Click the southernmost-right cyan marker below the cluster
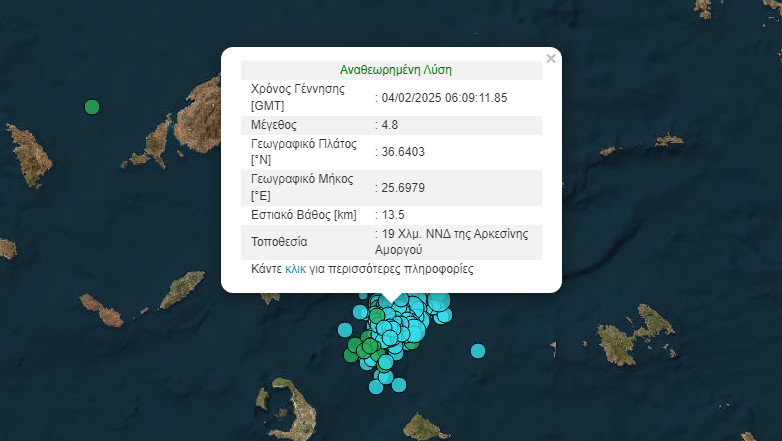The height and width of the screenshot is (441, 782). click(x=398, y=384)
